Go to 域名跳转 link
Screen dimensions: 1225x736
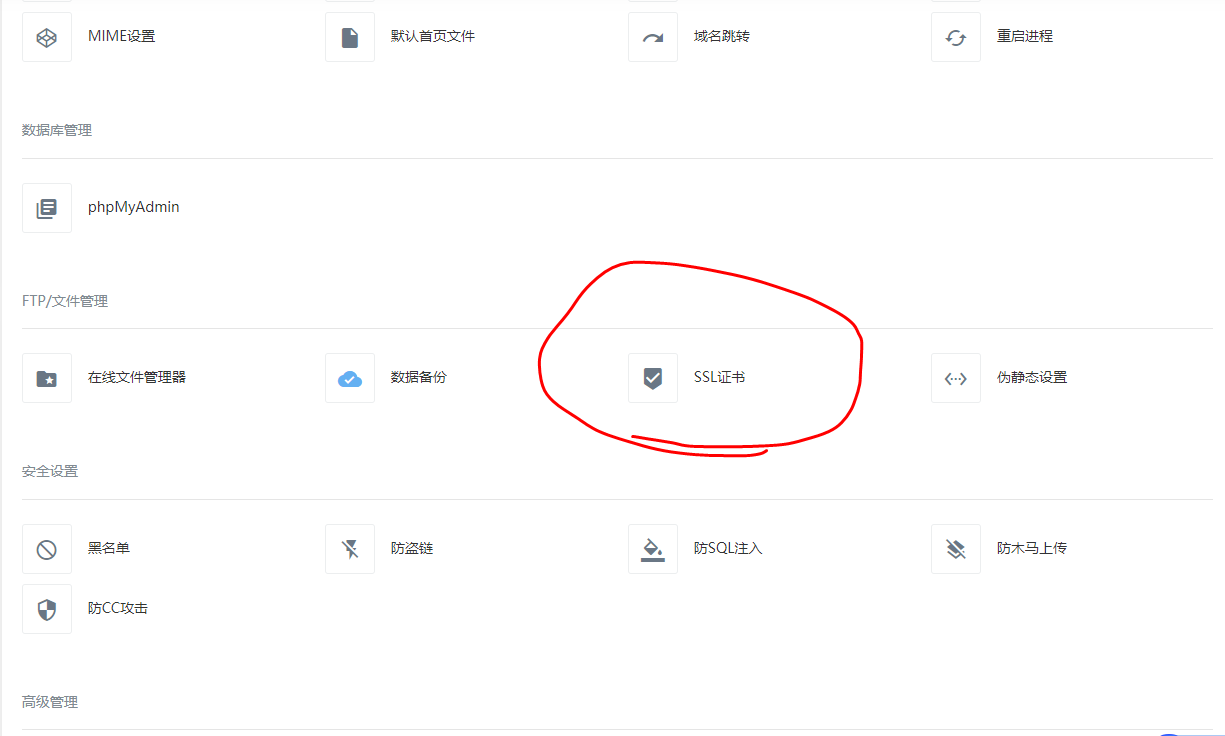722,36
